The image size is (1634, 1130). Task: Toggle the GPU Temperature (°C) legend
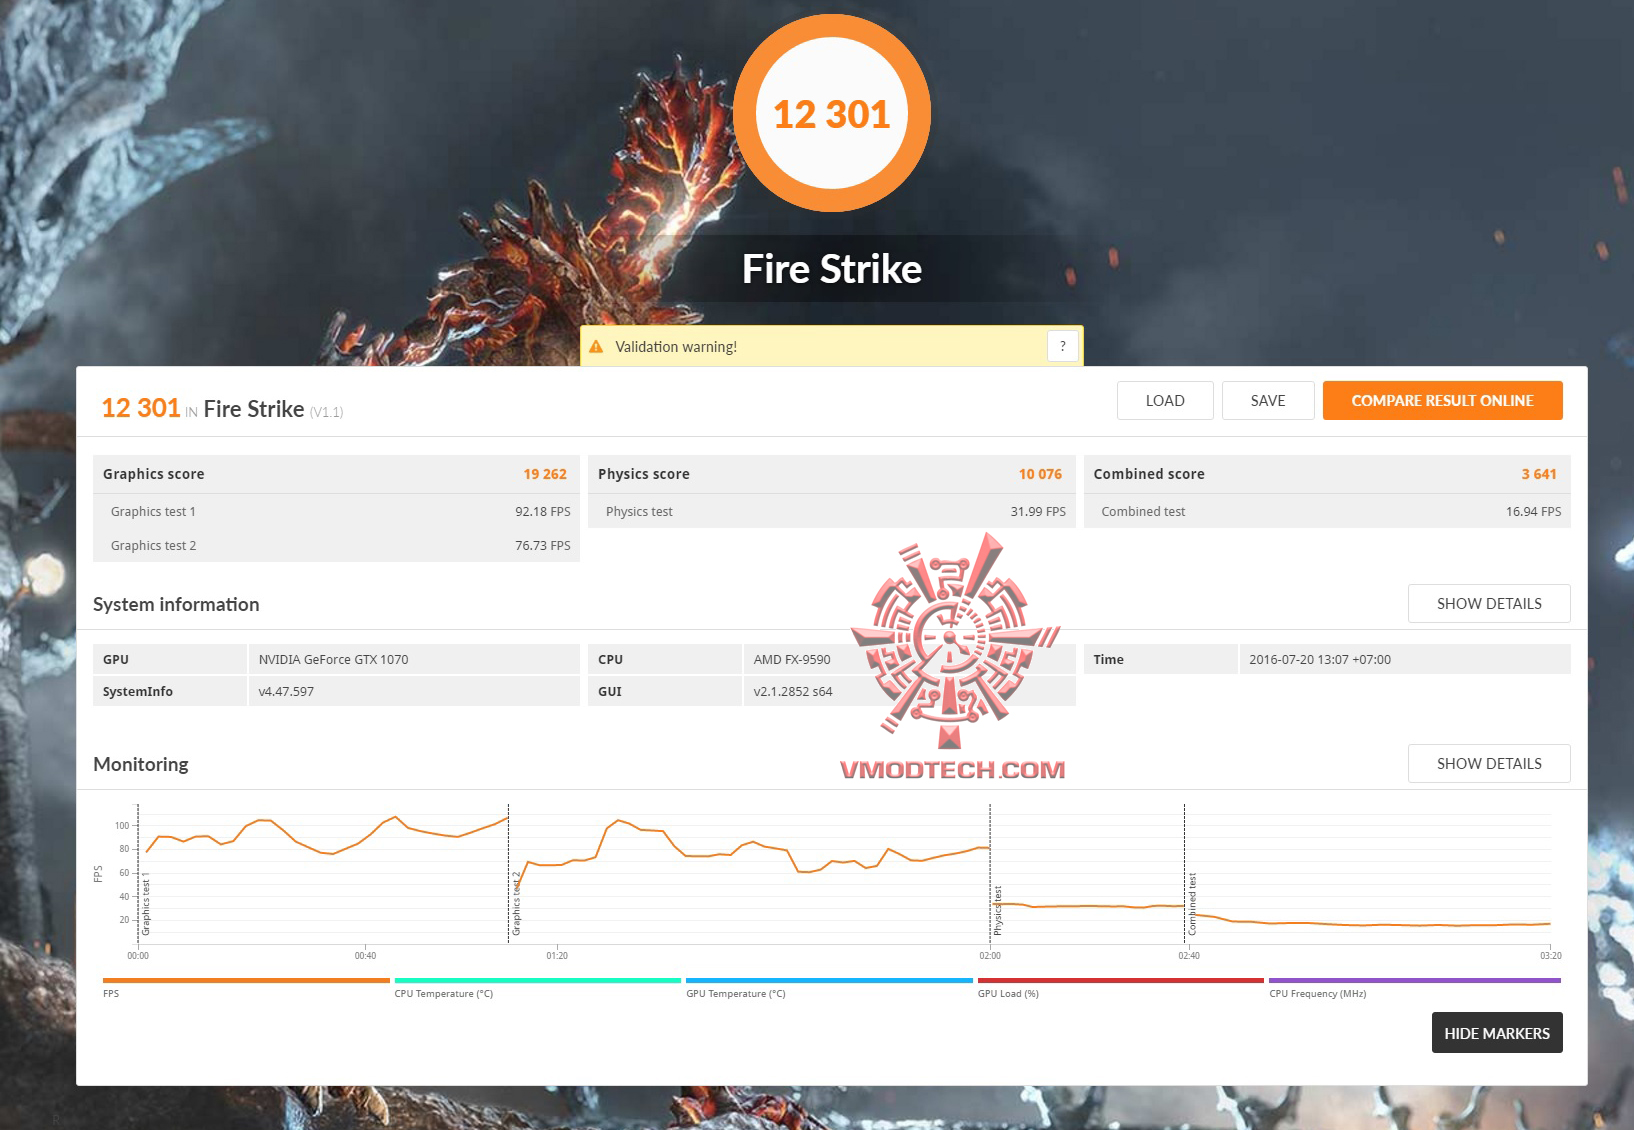[829, 987]
